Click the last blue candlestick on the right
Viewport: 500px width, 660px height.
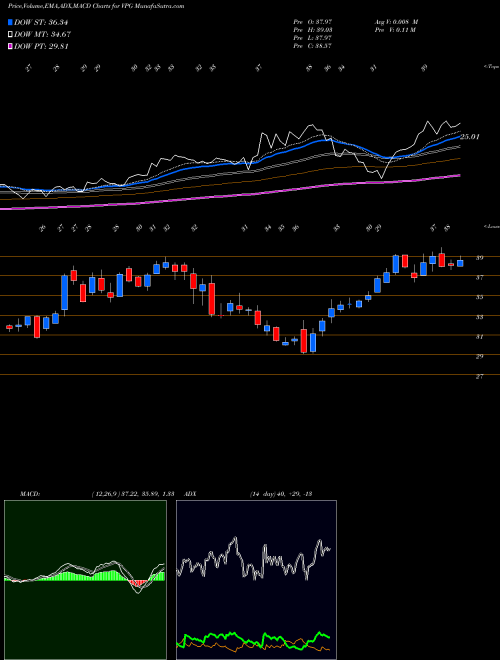pyautogui.click(x=460, y=263)
